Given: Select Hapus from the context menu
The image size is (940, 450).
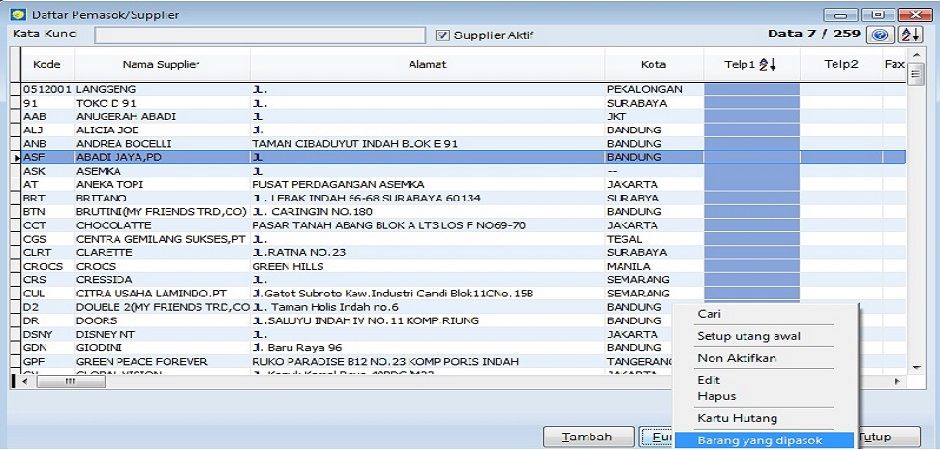Looking at the screenshot, I should (716, 396).
